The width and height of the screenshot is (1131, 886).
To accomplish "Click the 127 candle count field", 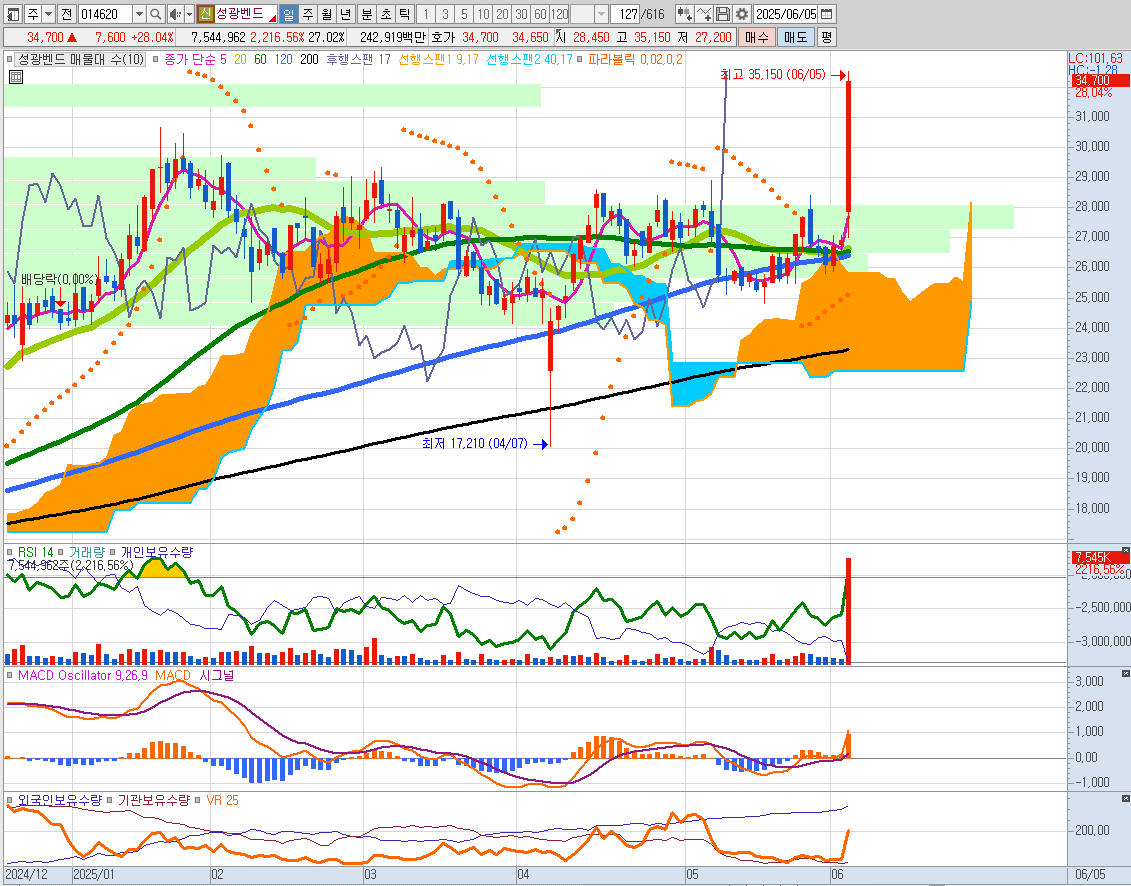I will pos(626,14).
